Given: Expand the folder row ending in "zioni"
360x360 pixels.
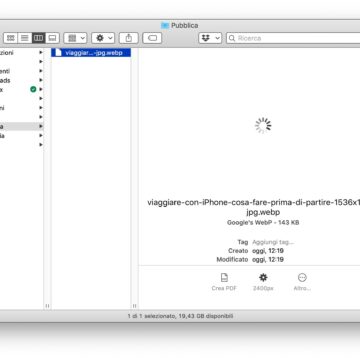Looking at the screenshot, I should pos(41,52).
